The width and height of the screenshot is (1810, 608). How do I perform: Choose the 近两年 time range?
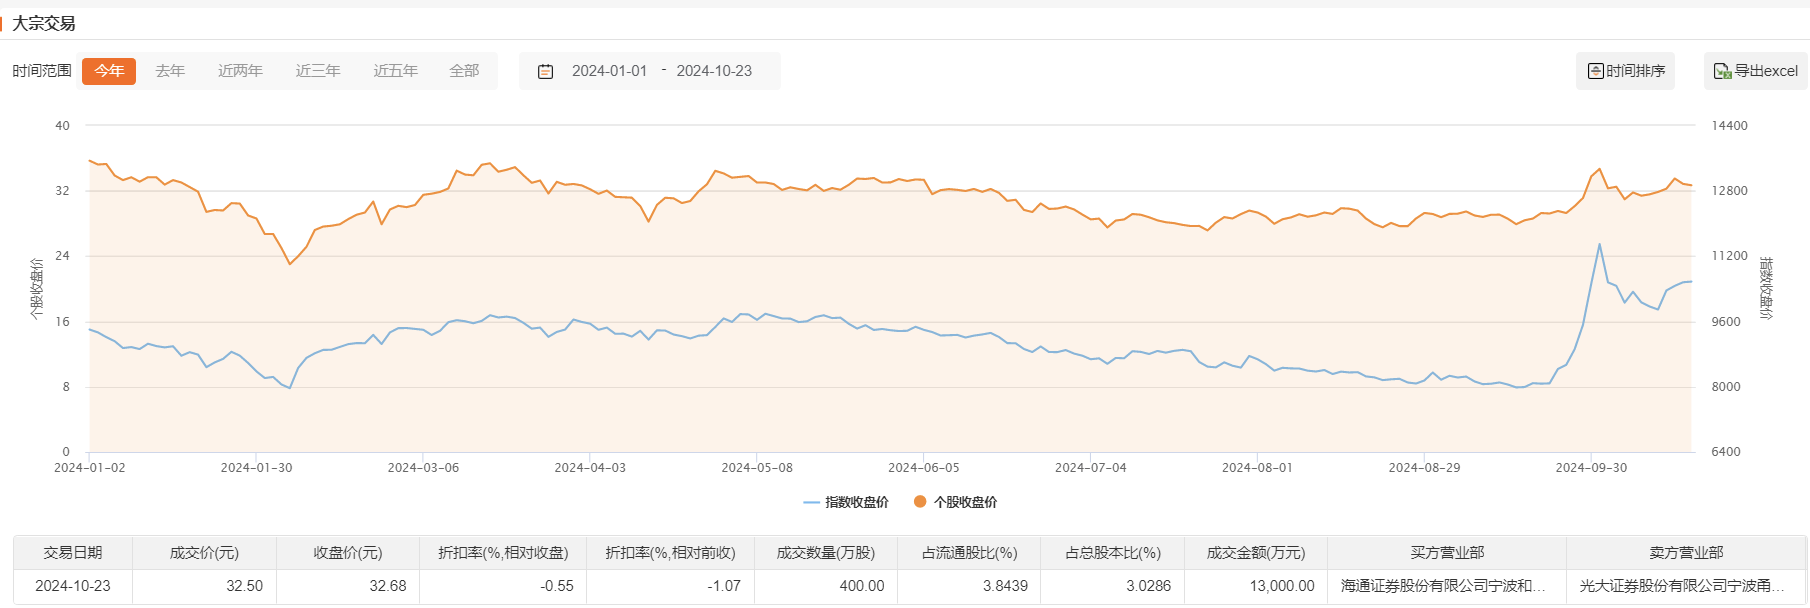(240, 71)
